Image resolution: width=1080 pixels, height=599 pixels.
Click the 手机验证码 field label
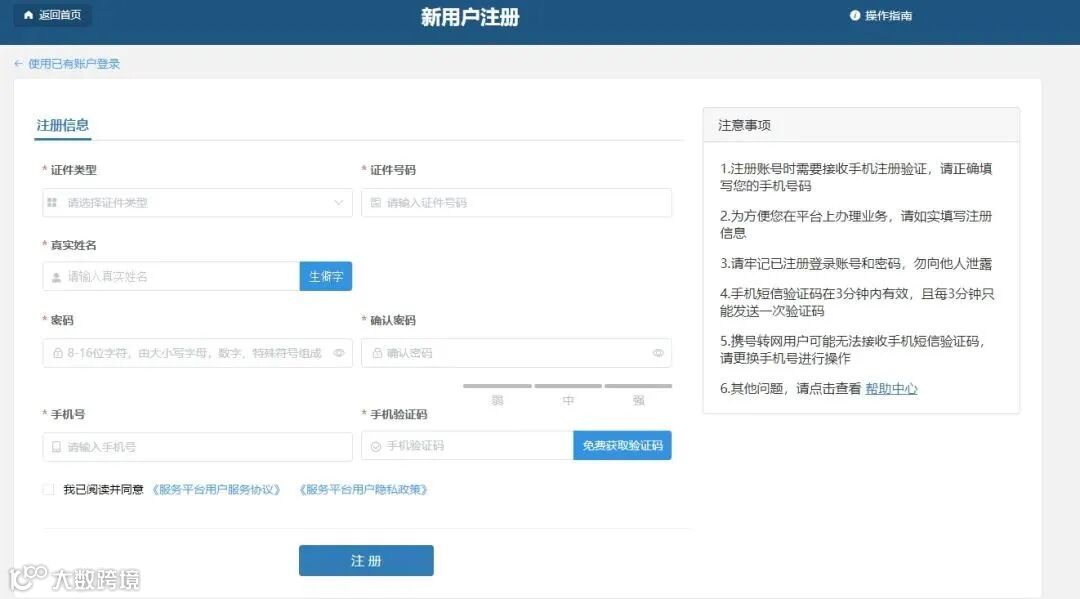(x=399, y=414)
